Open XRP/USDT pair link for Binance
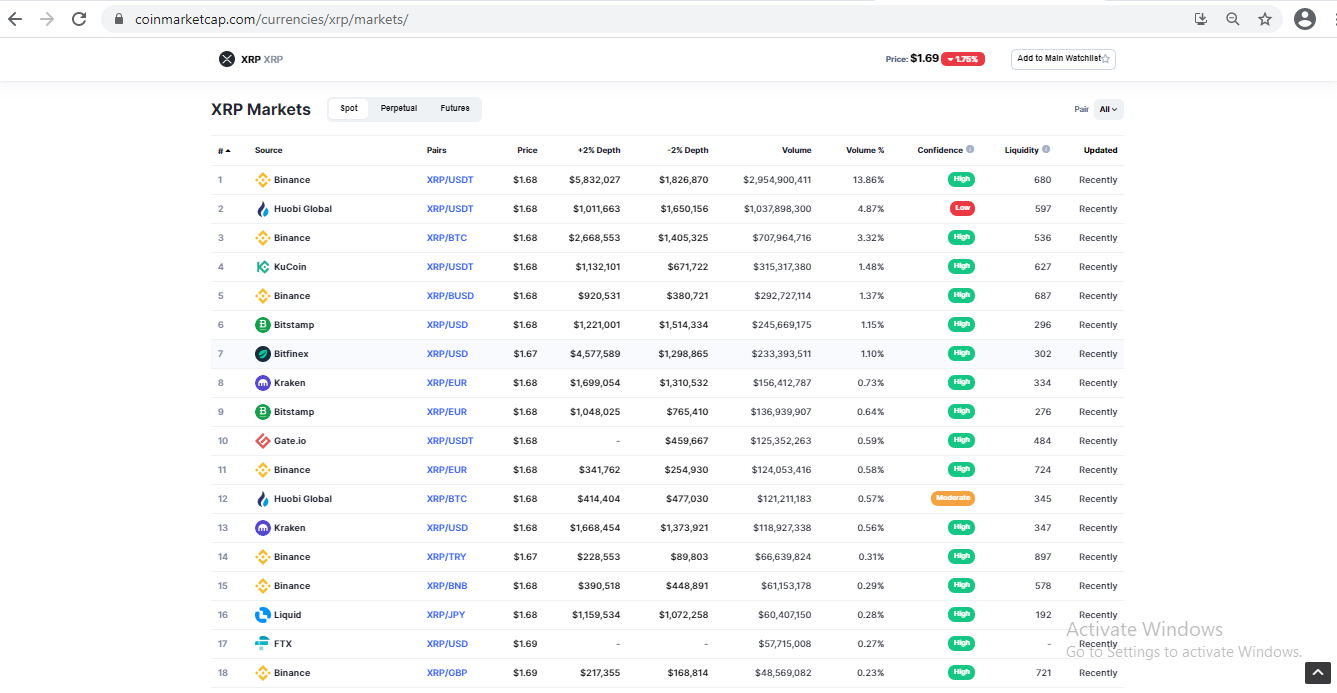Screen dimensions: 1337x693 pos(450,180)
